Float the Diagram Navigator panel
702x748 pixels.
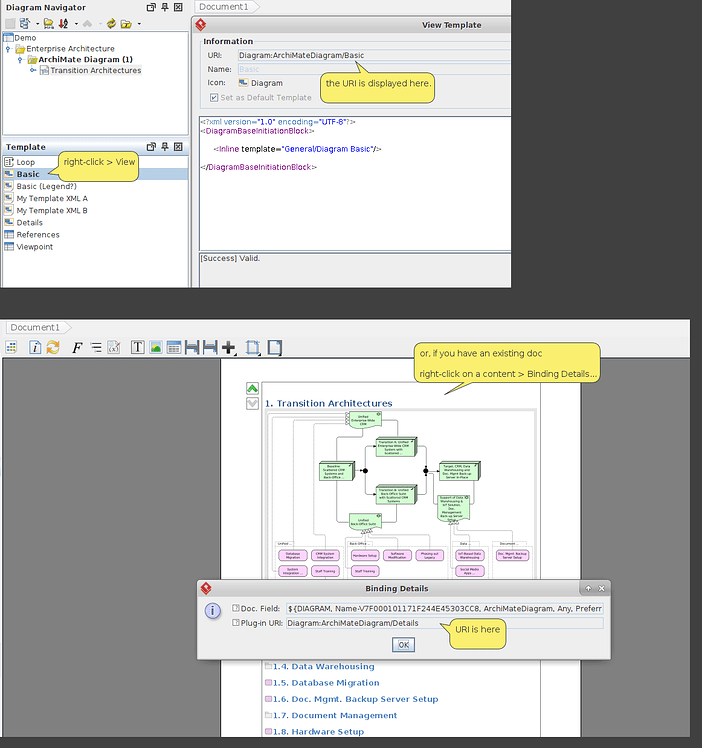coord(151,7)
